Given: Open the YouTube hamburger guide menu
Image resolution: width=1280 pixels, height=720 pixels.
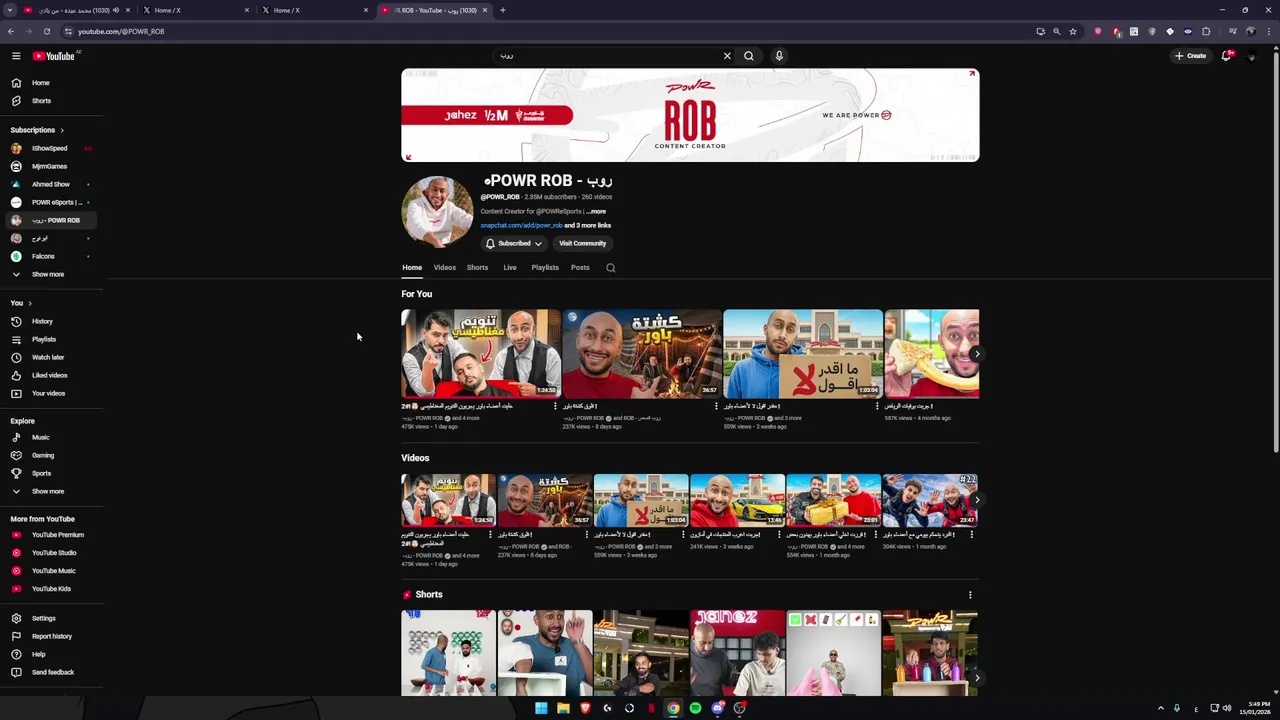Looking at the screenshot, I should point(16,56).
